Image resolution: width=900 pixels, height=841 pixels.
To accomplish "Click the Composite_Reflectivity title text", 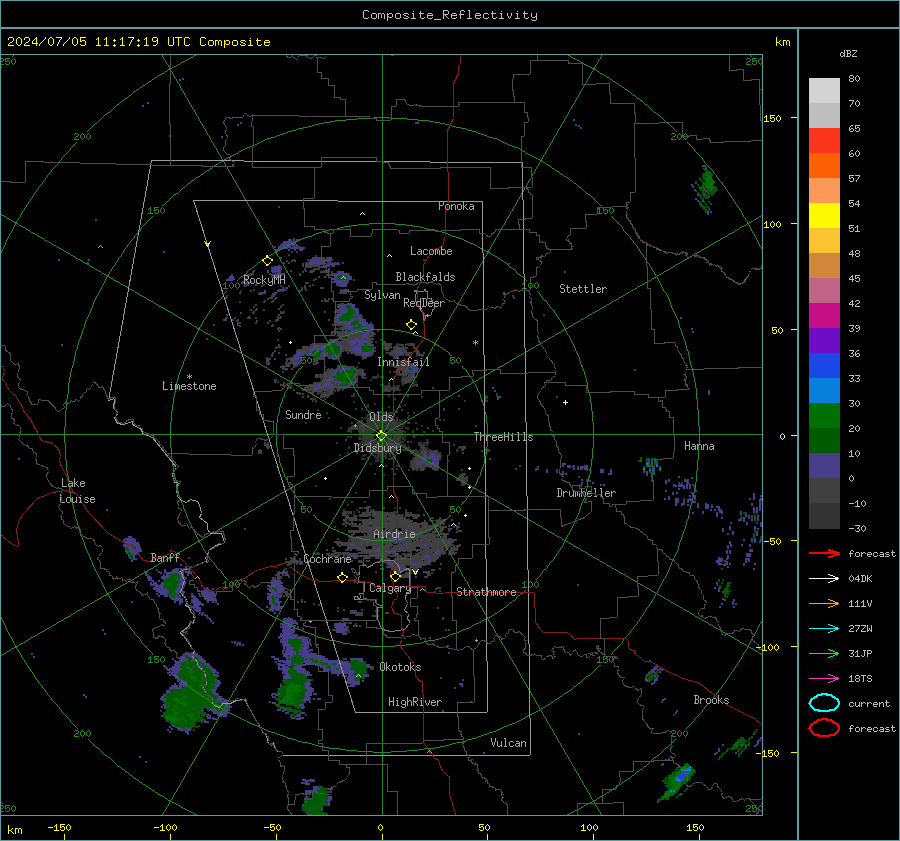I will (449, 15).
